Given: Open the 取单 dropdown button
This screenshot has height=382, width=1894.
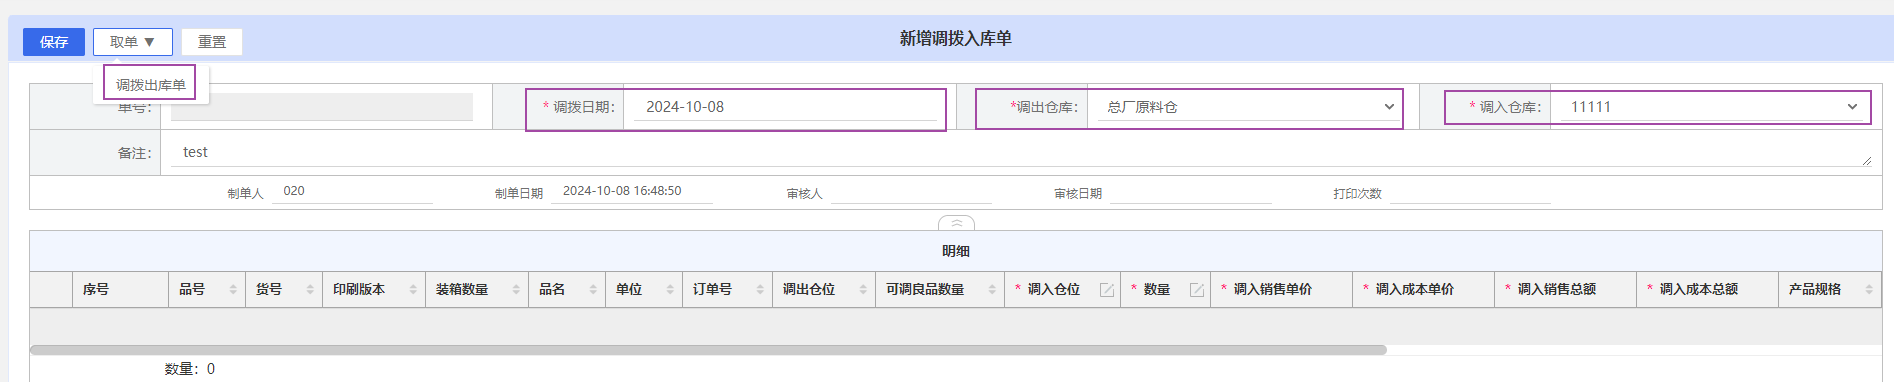Looking at the screenshot, I should coord(133,42).
